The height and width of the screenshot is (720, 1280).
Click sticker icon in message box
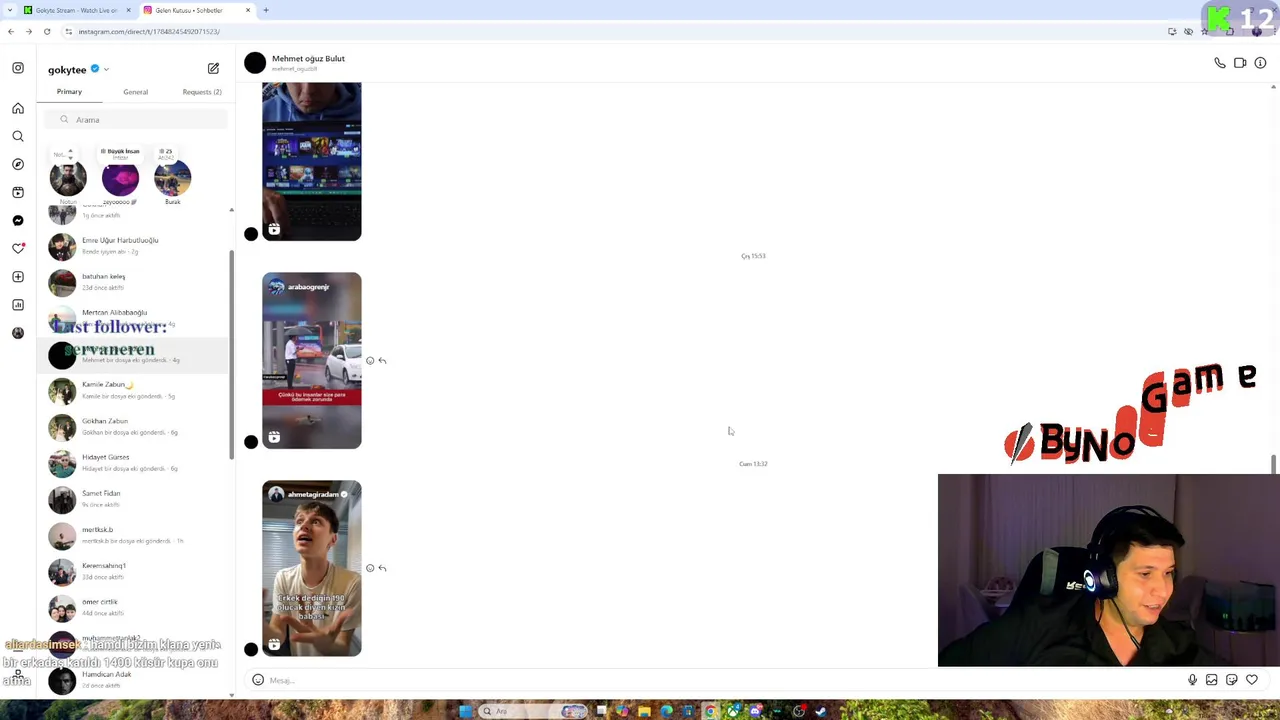pos(1231,680)
